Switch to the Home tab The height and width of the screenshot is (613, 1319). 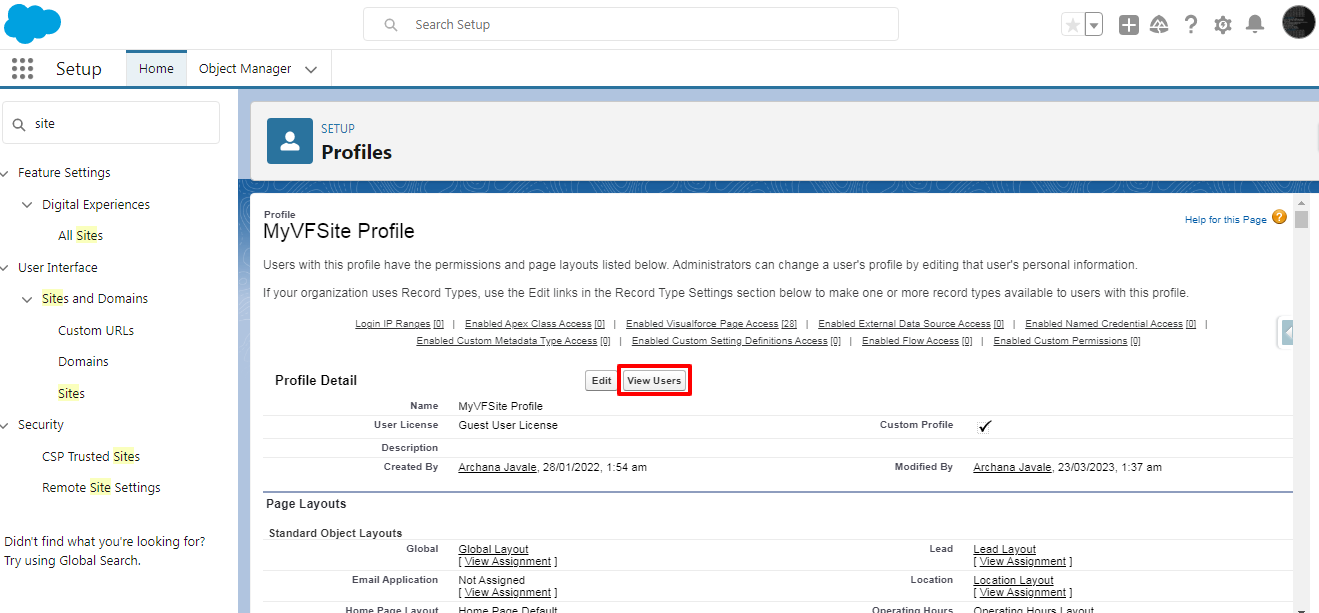click(x=156, y=69)
